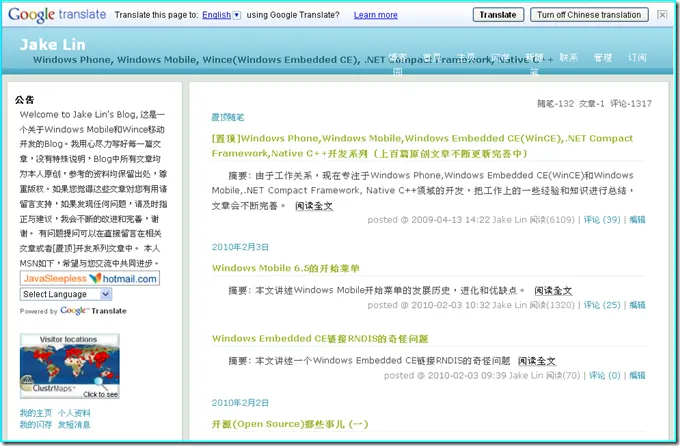Open Windows Mobile 6.5的开始菜单 post
The height and width of the screenshot is (446, 680).
(285, 268)
